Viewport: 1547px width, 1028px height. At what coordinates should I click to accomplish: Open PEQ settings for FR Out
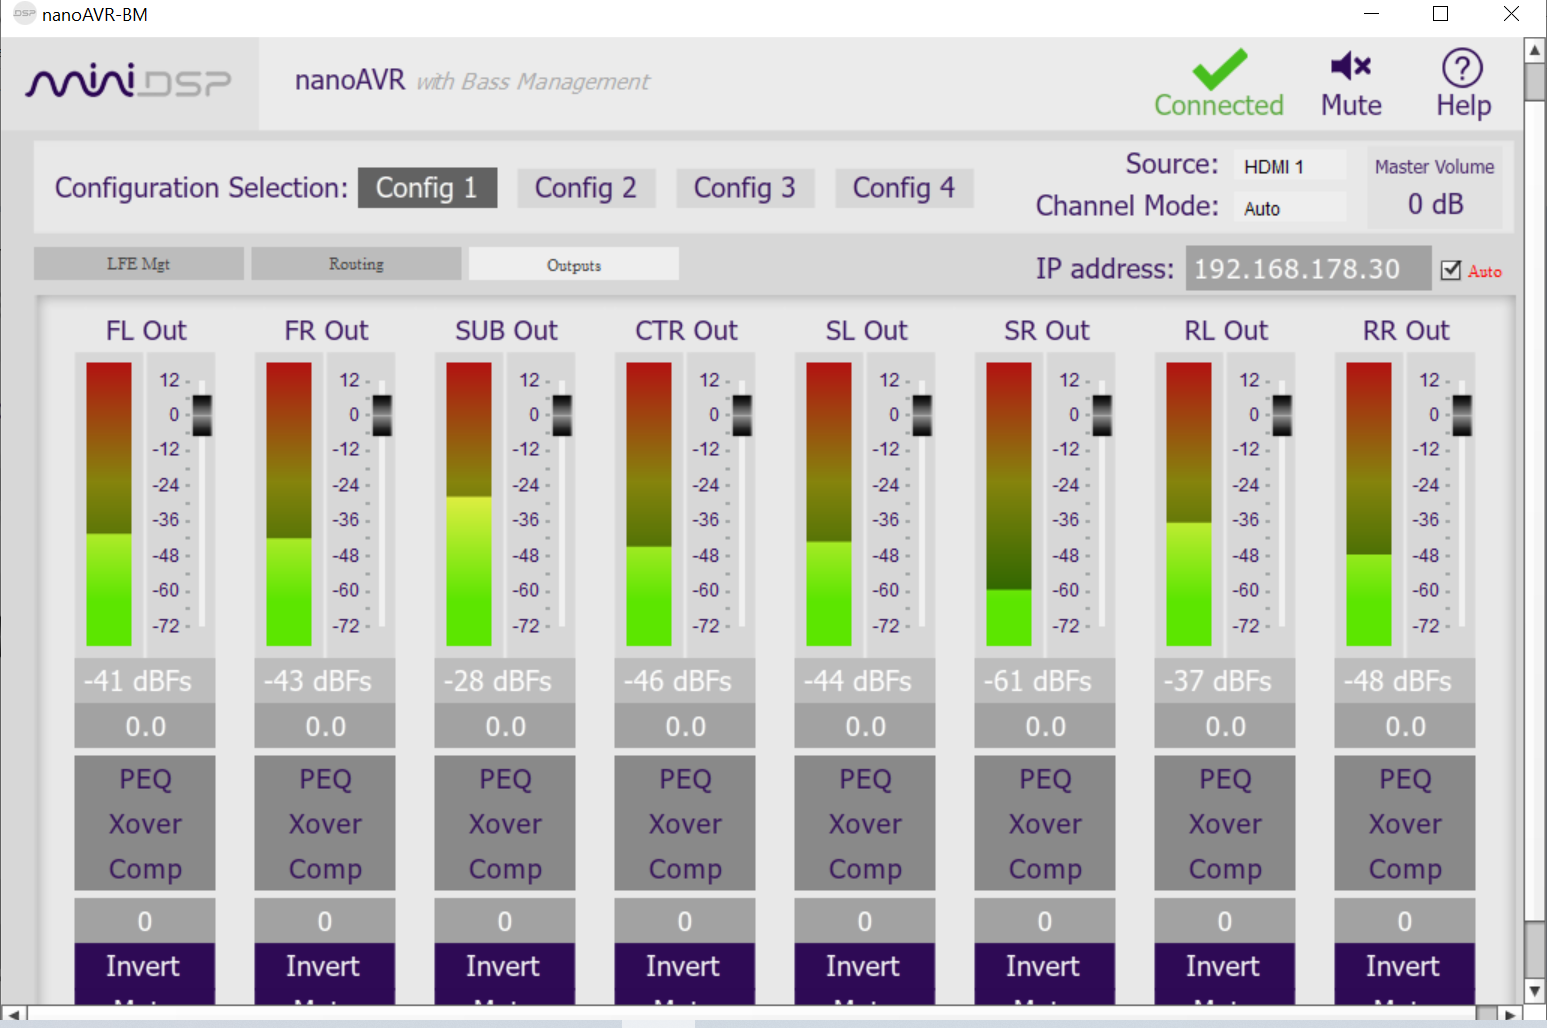pos(325,779)
